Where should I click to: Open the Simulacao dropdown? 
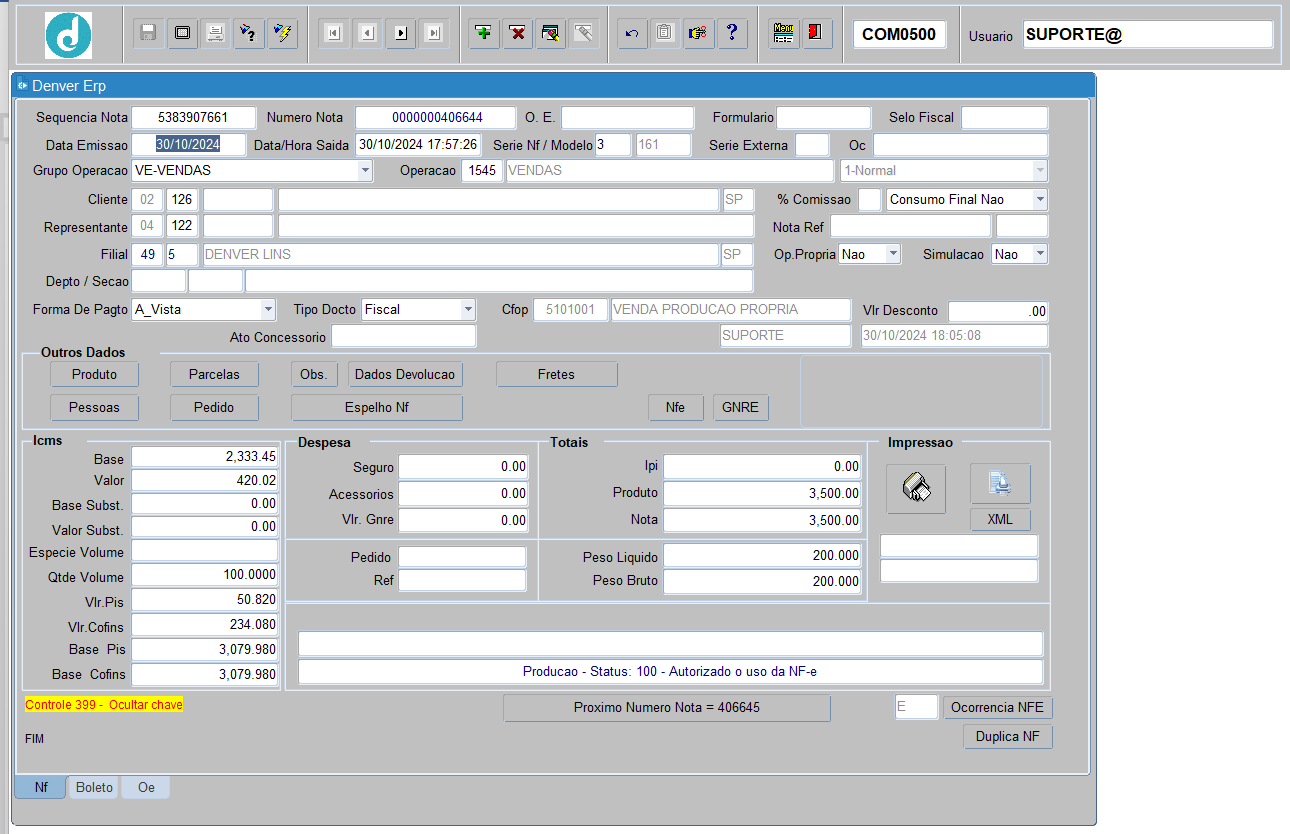tap(1040, 254)
